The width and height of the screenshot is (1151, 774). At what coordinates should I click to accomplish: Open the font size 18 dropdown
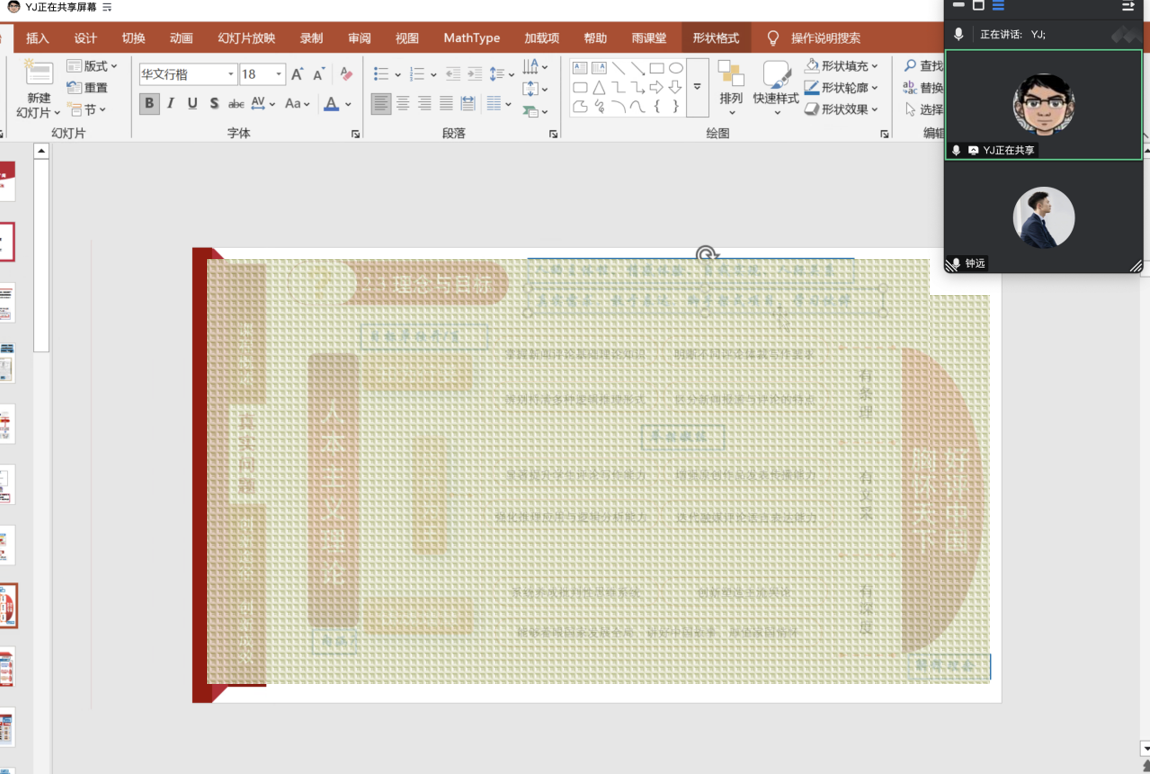[279, 74]
